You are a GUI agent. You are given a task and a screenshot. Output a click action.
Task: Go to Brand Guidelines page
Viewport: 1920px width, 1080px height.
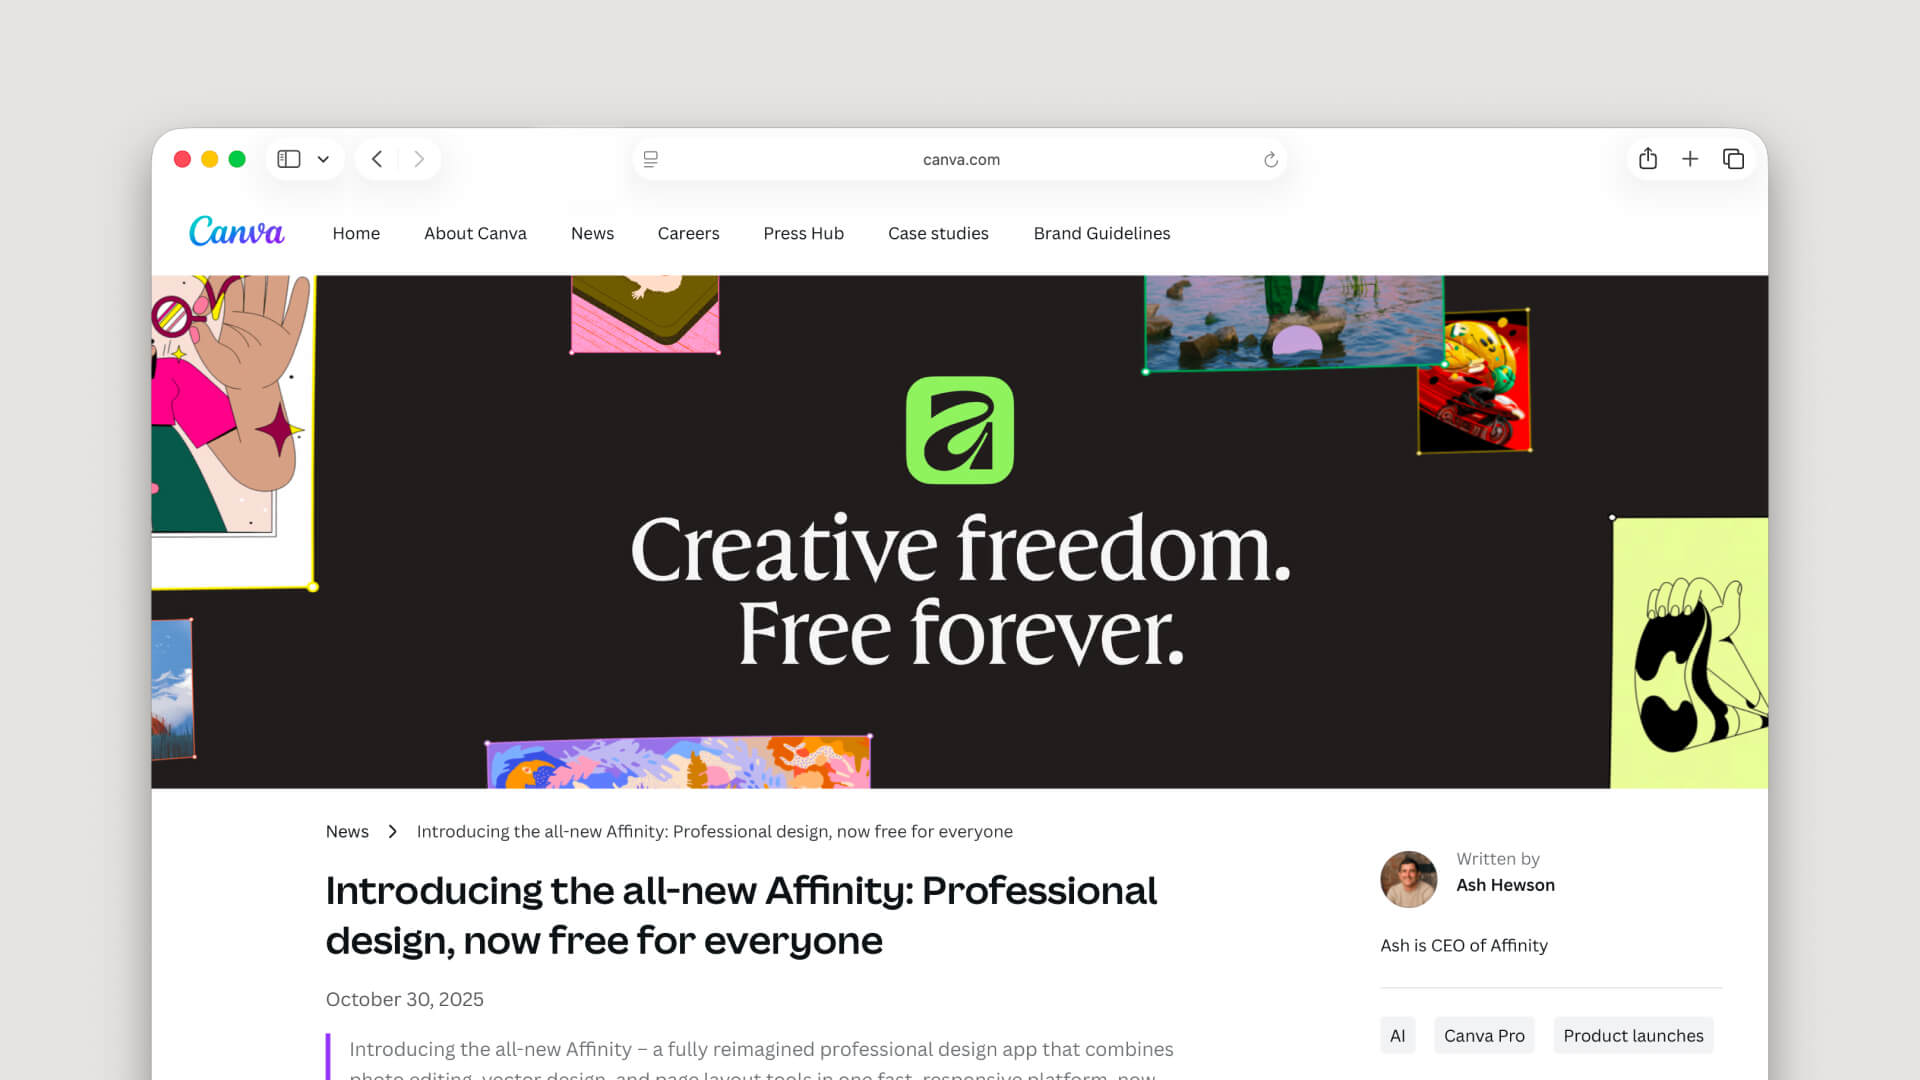[x=1102, y=233]
